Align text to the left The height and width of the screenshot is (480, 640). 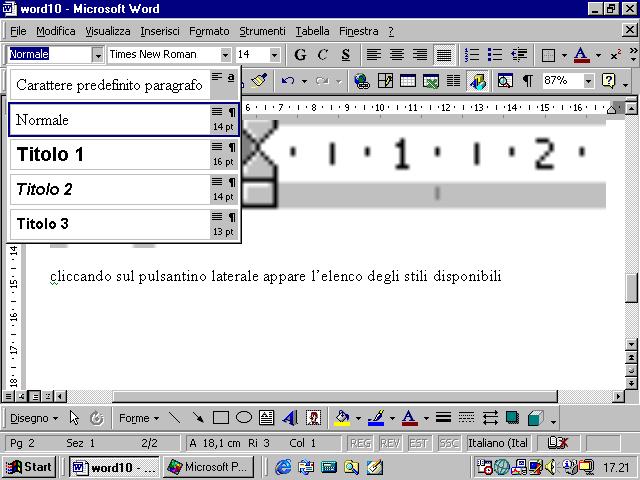pos(373,54)
